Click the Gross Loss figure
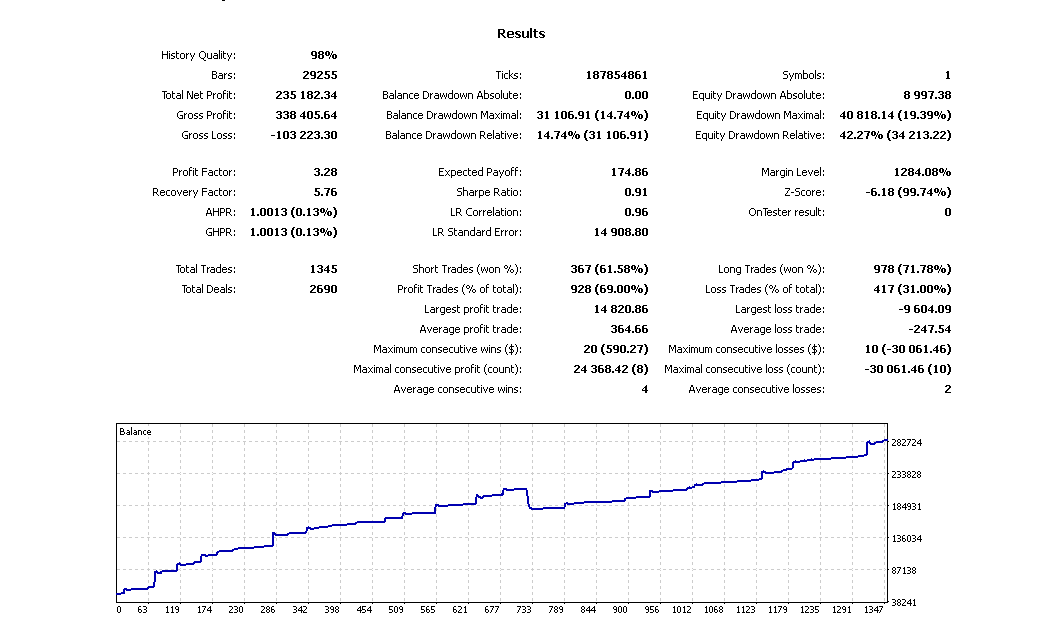 coord(305,134)
